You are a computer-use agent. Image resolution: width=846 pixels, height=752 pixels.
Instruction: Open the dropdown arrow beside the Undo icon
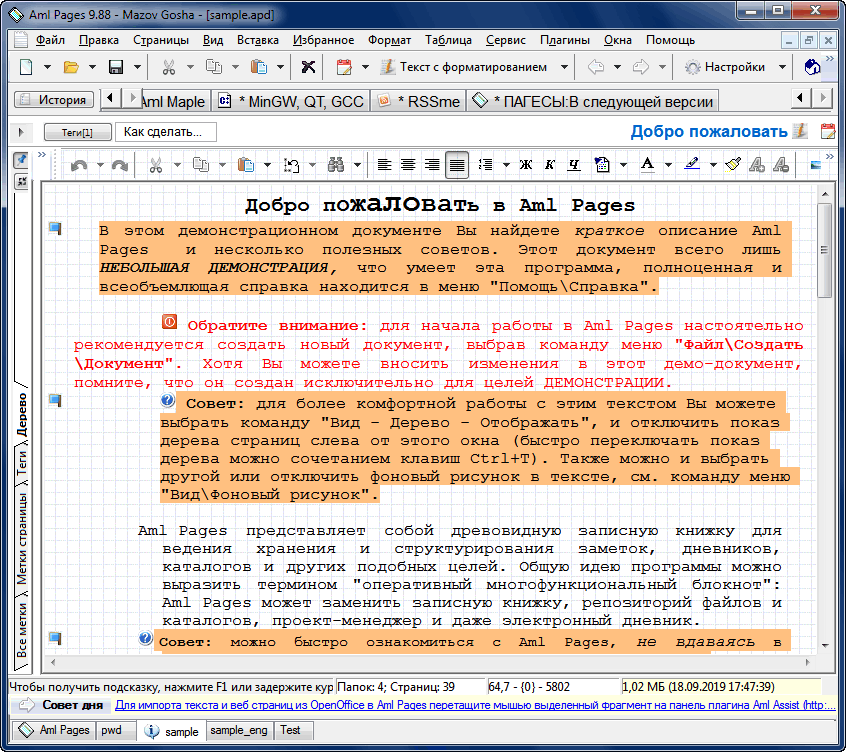click(x=100, y=165)
